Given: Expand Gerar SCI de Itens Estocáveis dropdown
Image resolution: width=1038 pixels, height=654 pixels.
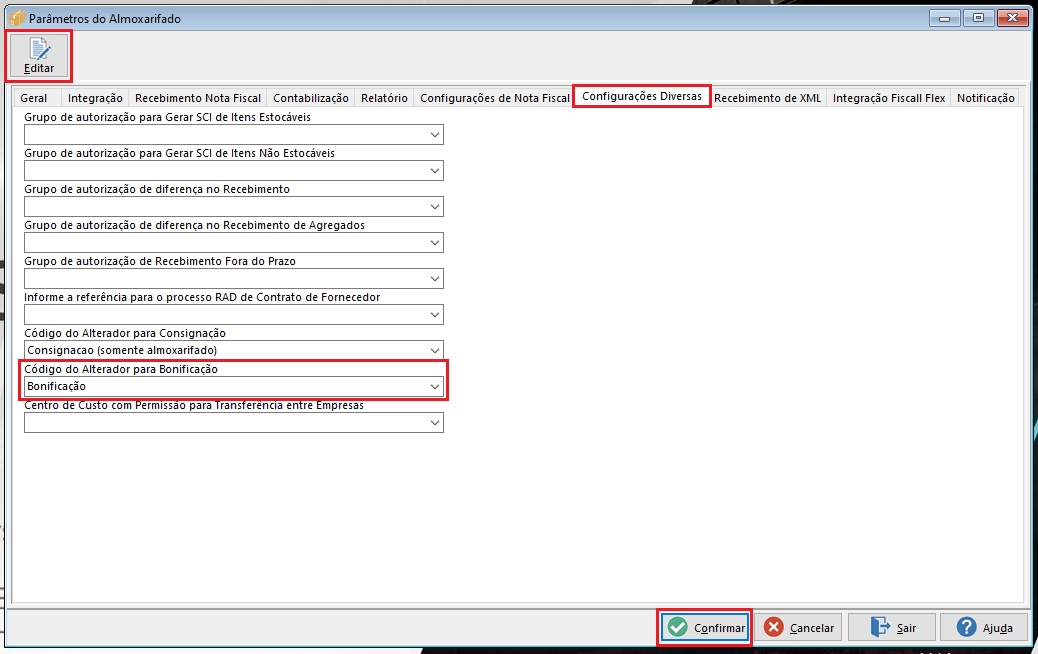Looking at the screenshot, I should point(434,135).
